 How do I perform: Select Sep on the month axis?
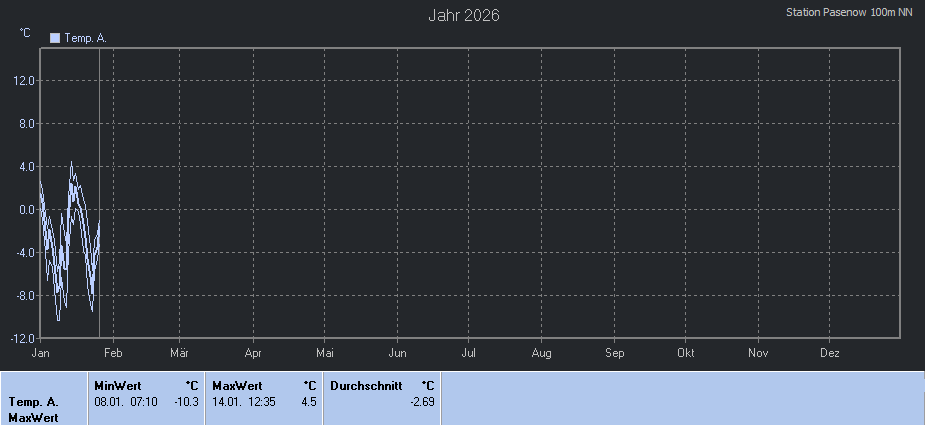point(614,353)
